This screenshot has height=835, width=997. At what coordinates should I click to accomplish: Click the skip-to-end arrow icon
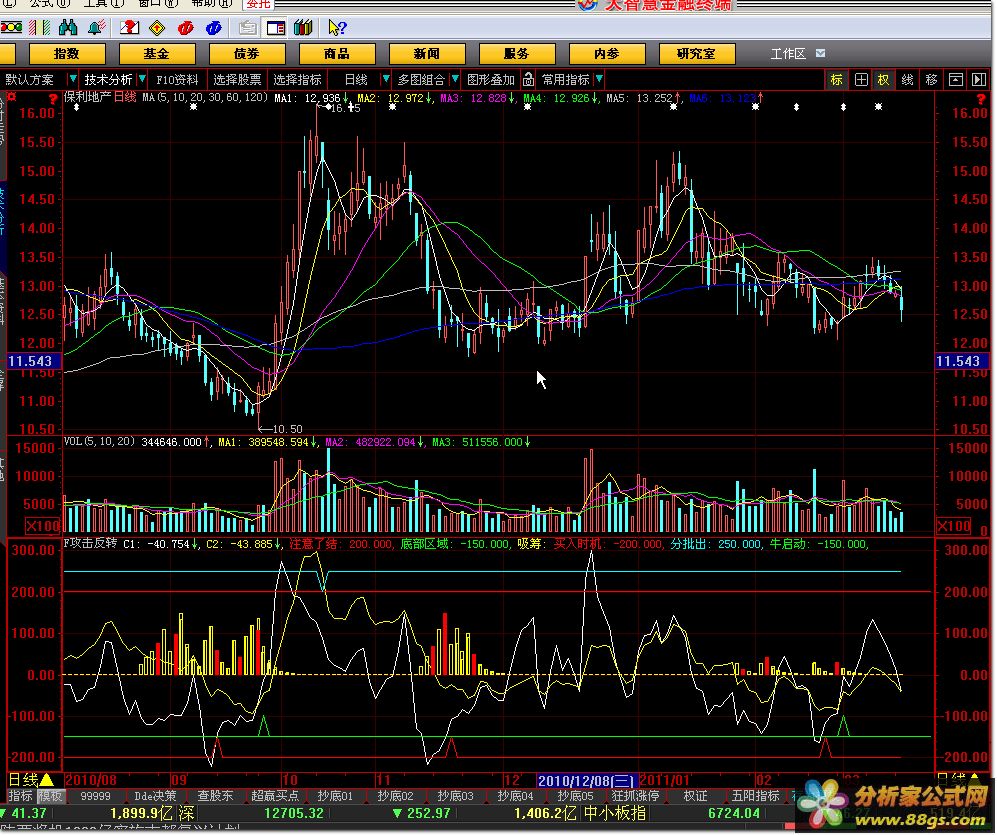coord(979,79)
